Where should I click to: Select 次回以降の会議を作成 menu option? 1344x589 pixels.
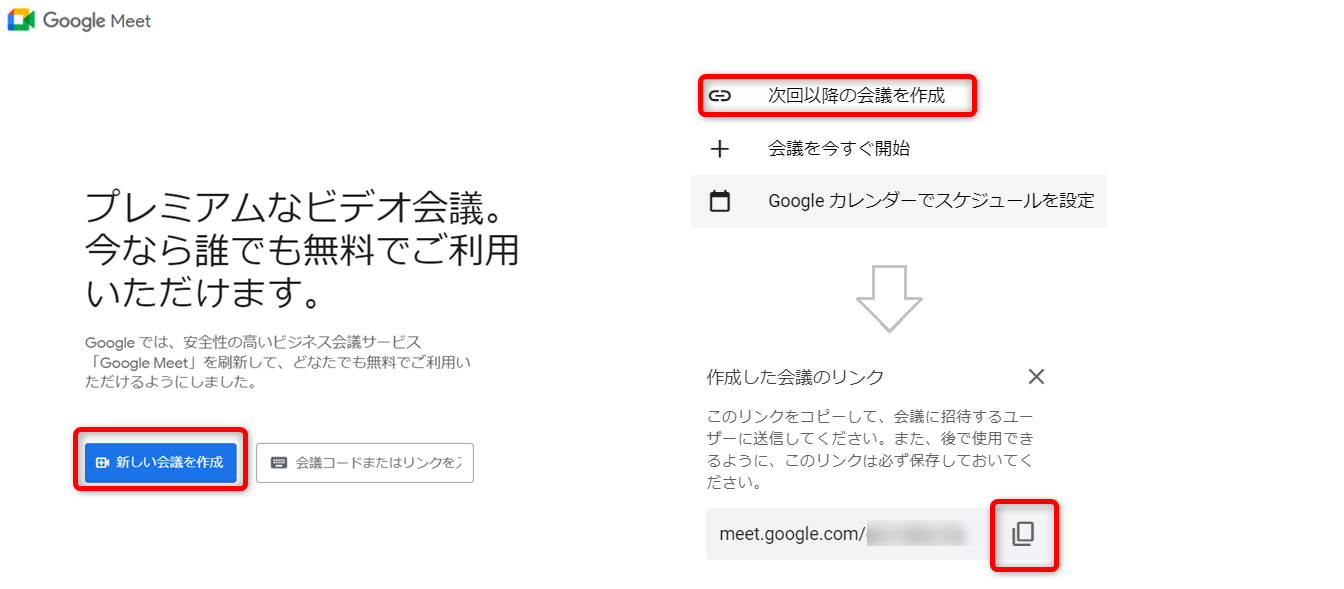(856, 96)
